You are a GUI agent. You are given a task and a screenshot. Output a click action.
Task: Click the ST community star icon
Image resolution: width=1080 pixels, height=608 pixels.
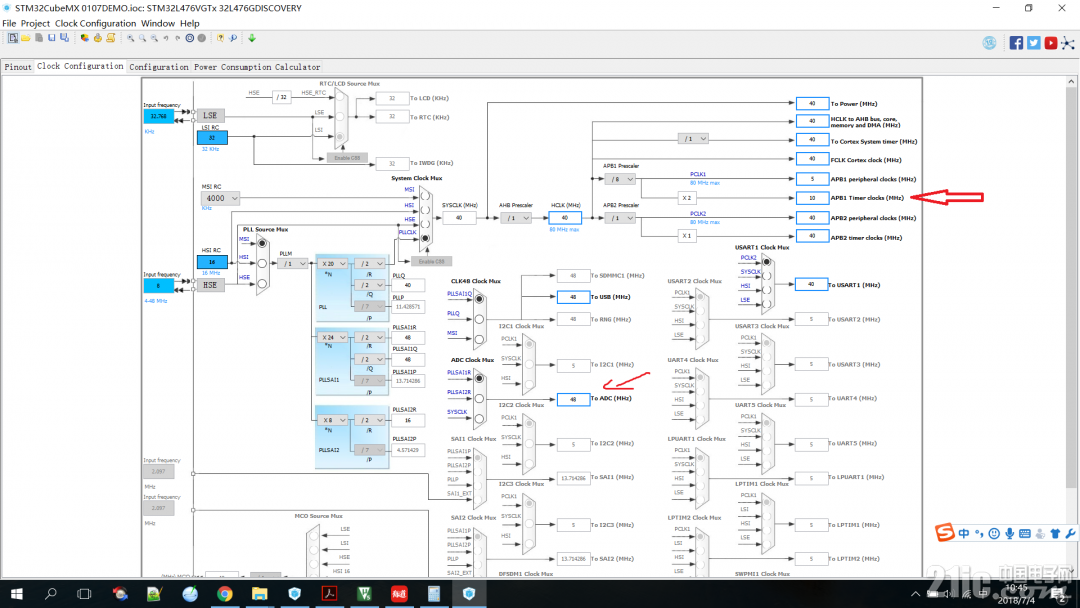(x=1068, y=43)
